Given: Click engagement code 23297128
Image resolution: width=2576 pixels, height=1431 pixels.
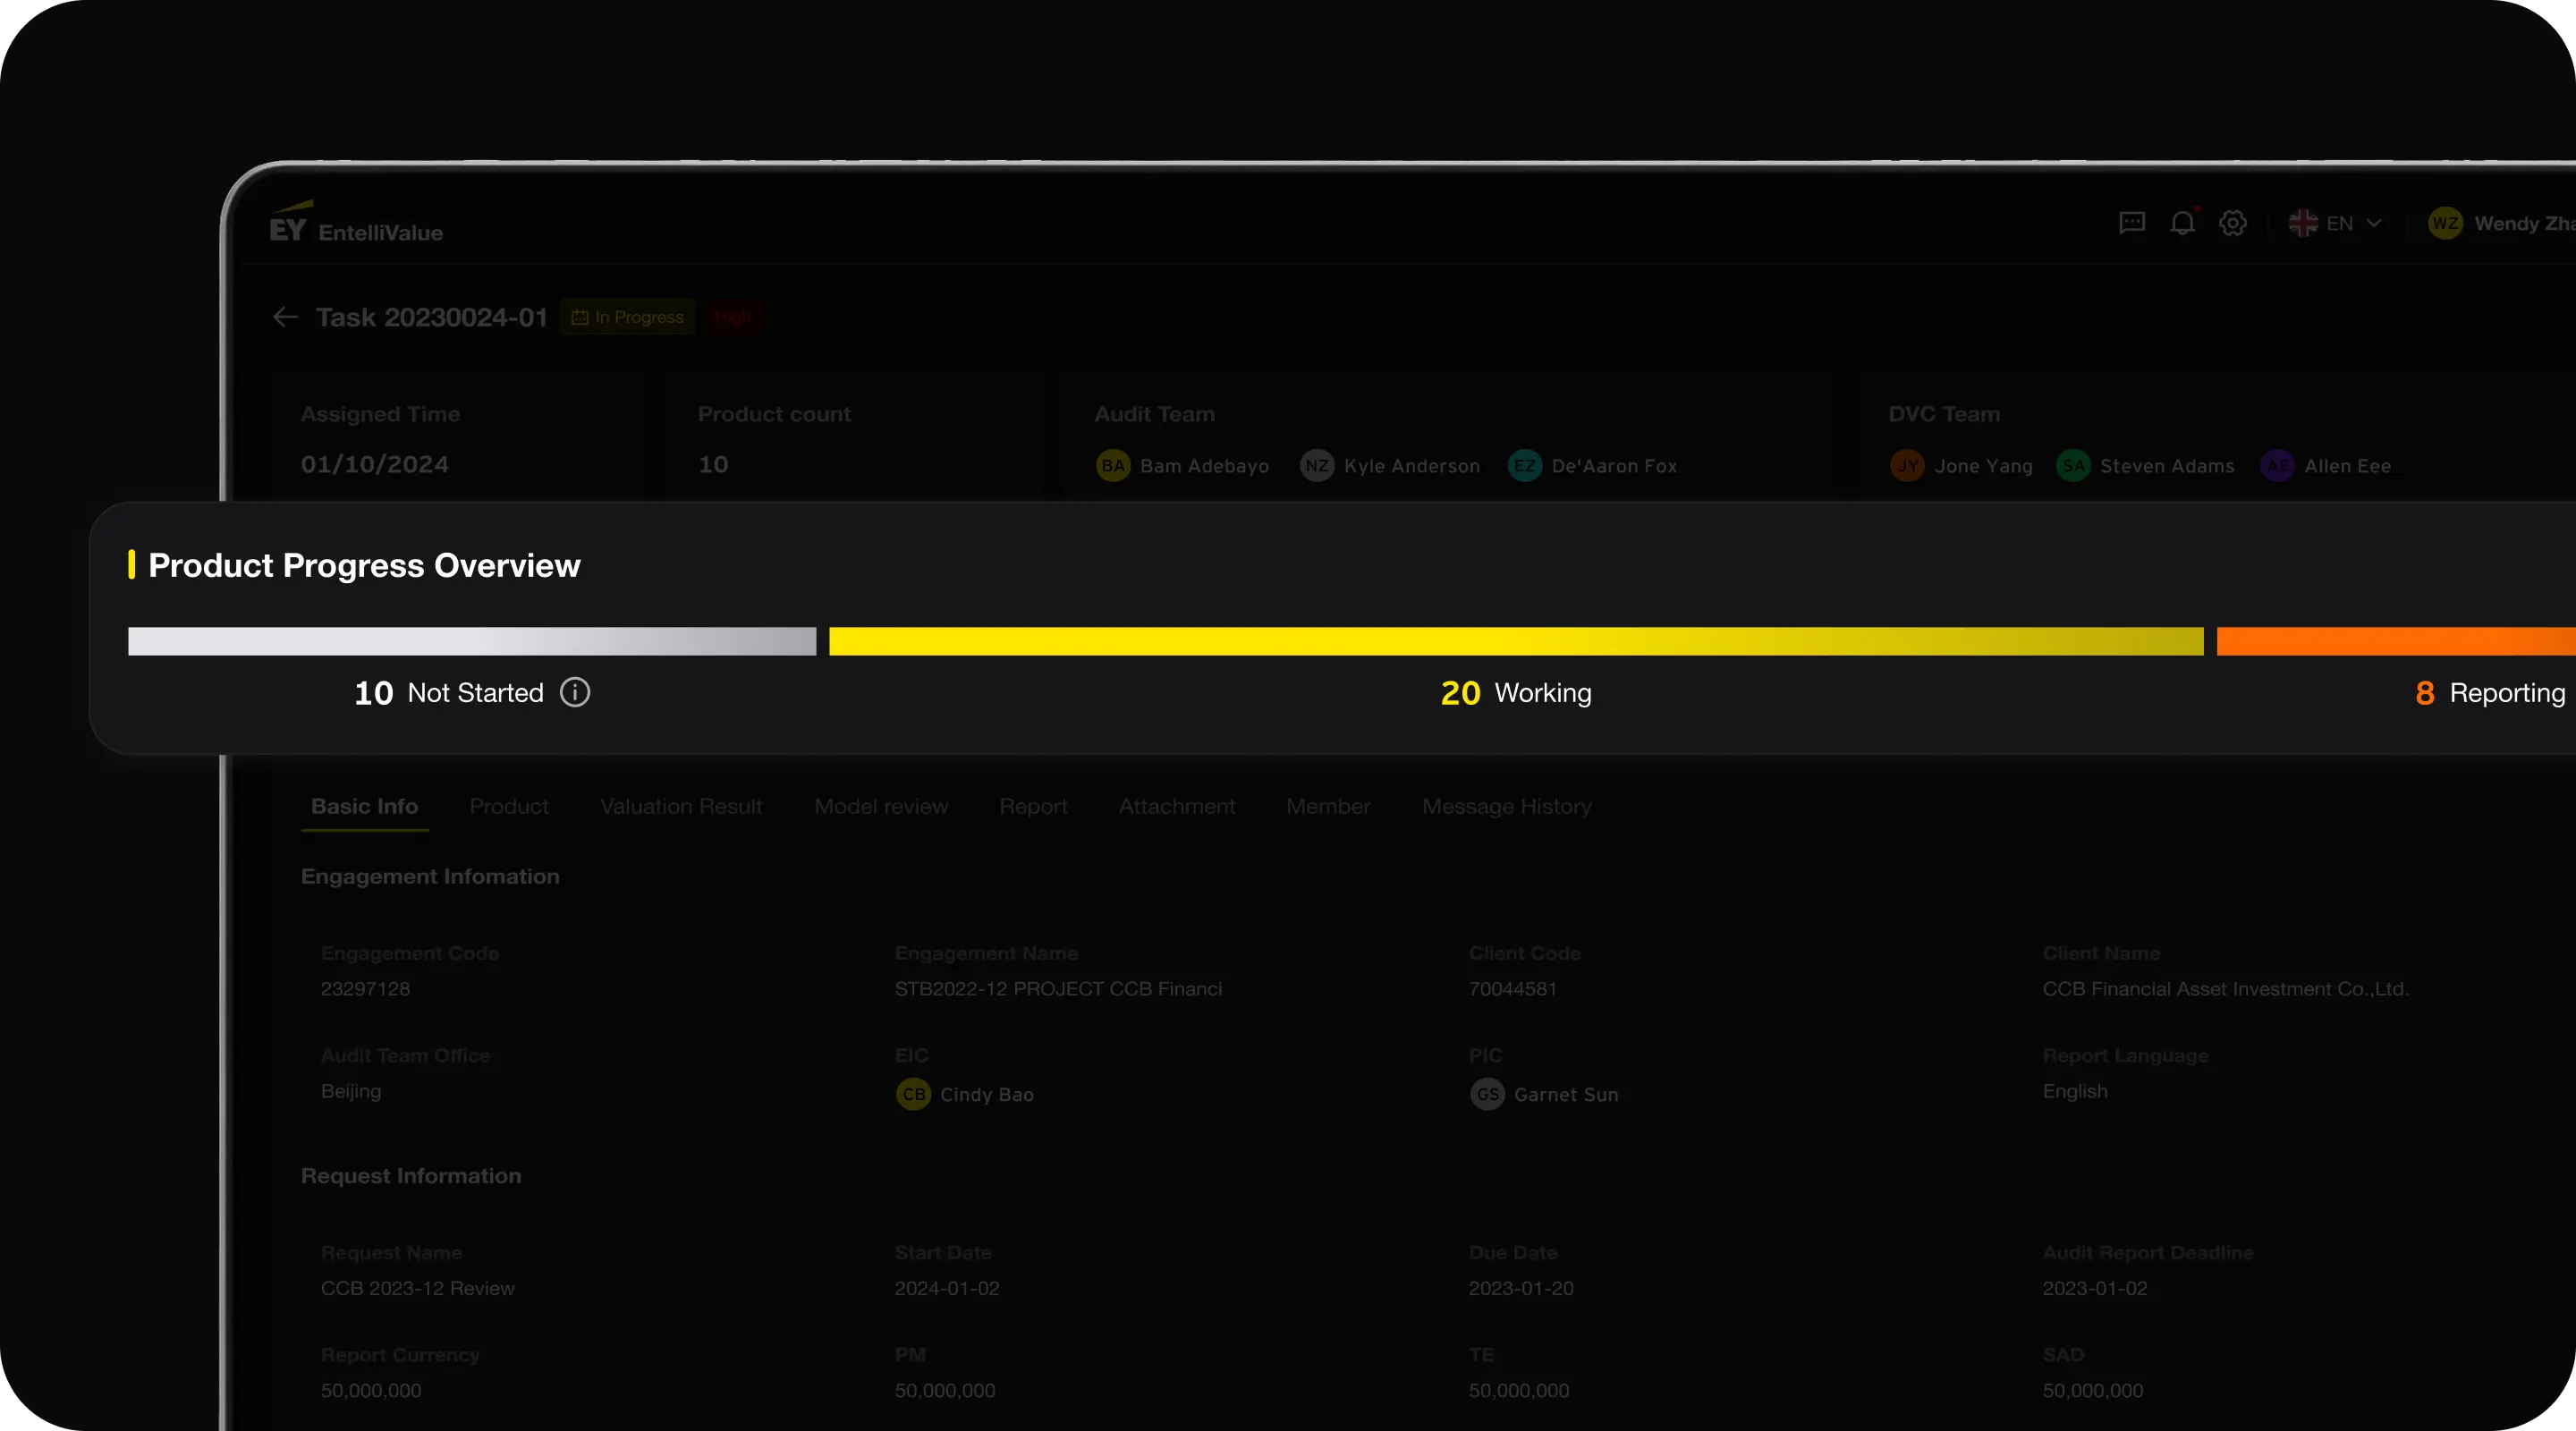Looking at the screenshot, I should tap(365, 988).
